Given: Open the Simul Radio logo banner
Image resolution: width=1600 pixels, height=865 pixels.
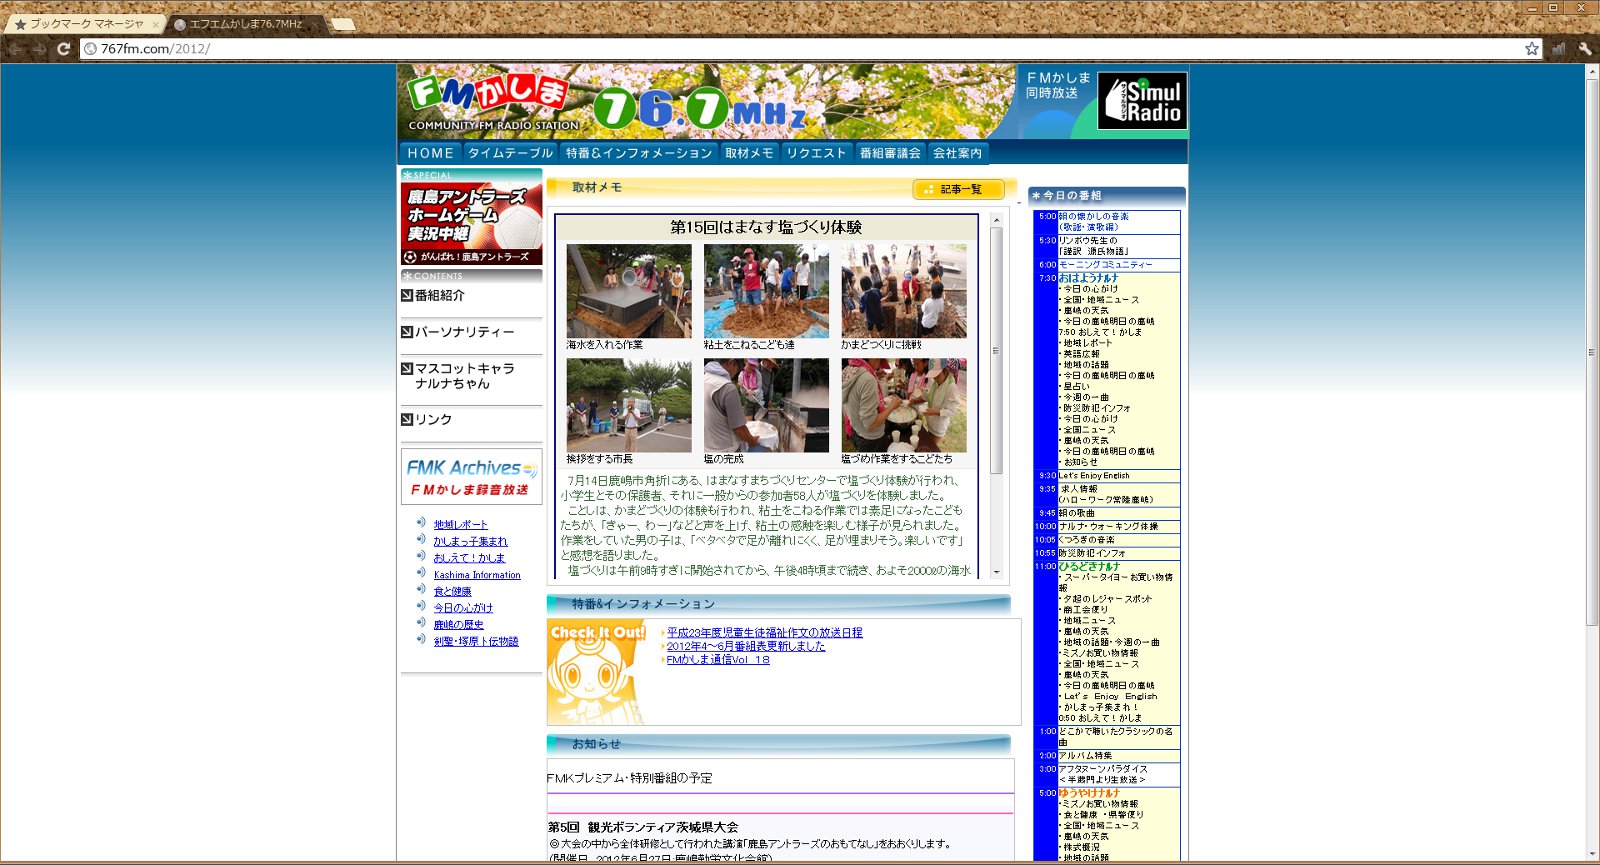Looking at the screenshot, I should coord(1142,101).
